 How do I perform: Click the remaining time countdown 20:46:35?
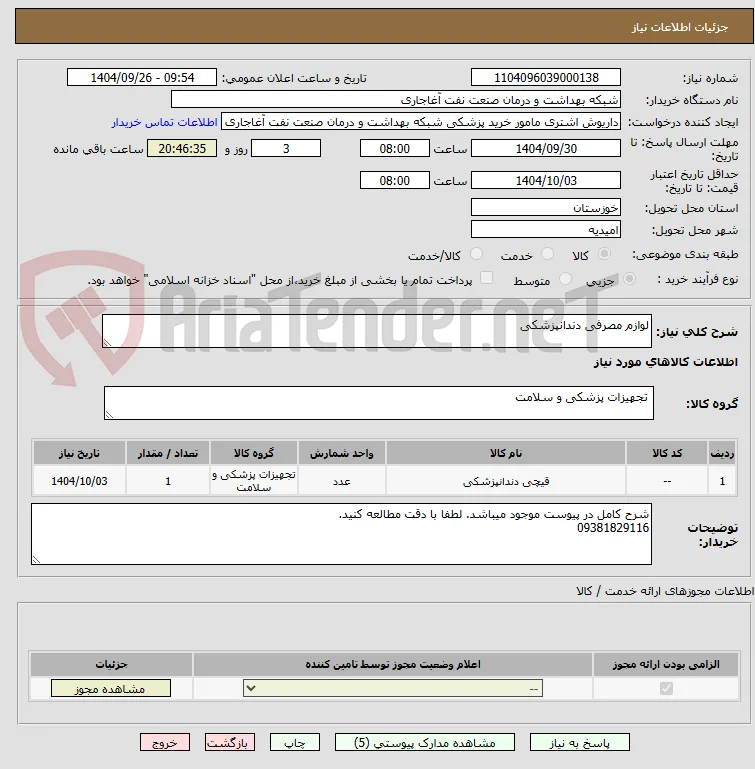point(182,148)
